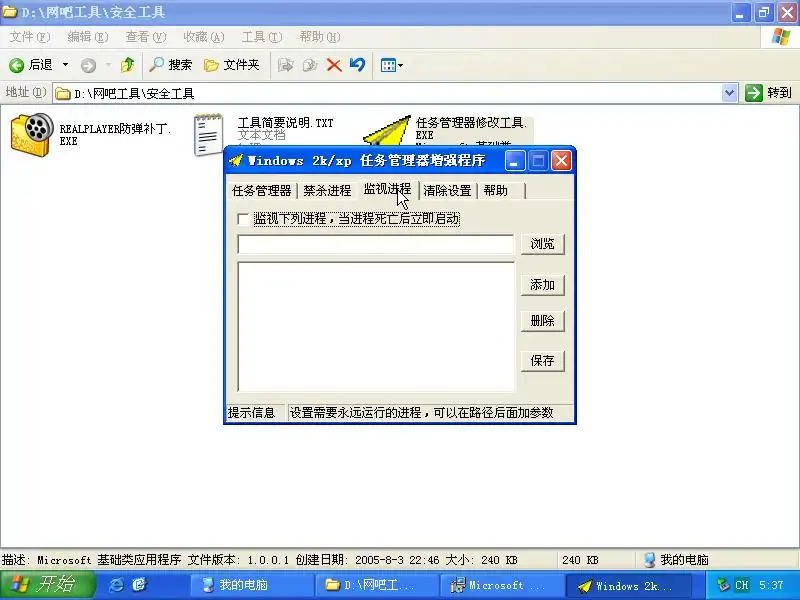Viewport: 800px width, 600px height.
Task: Click the 工具简要说明.TXT file name
Action: pyautogui.click(x=285, y=123)
